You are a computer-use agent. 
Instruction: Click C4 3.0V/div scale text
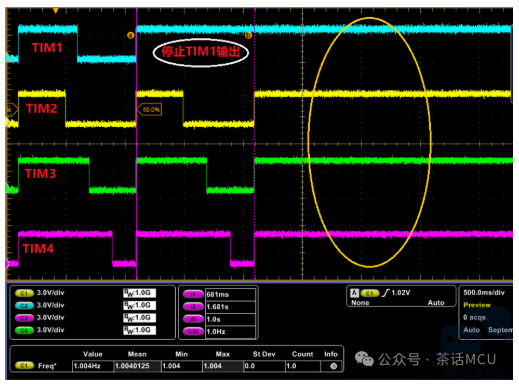pos(50,330)
